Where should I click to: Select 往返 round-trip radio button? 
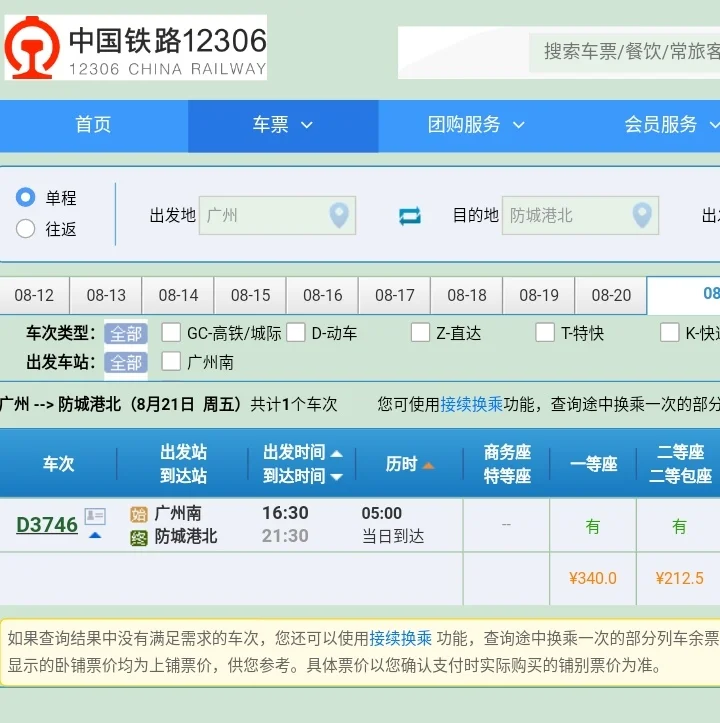point(25,228)
